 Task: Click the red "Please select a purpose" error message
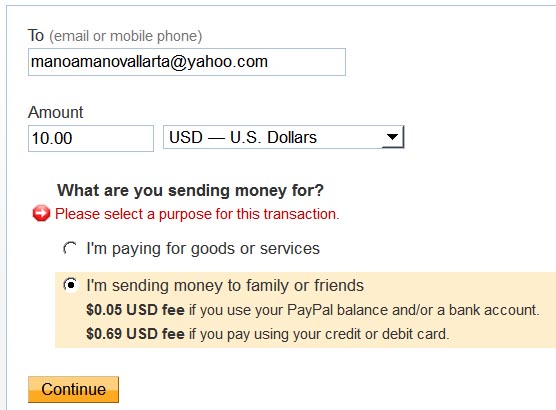197,214
